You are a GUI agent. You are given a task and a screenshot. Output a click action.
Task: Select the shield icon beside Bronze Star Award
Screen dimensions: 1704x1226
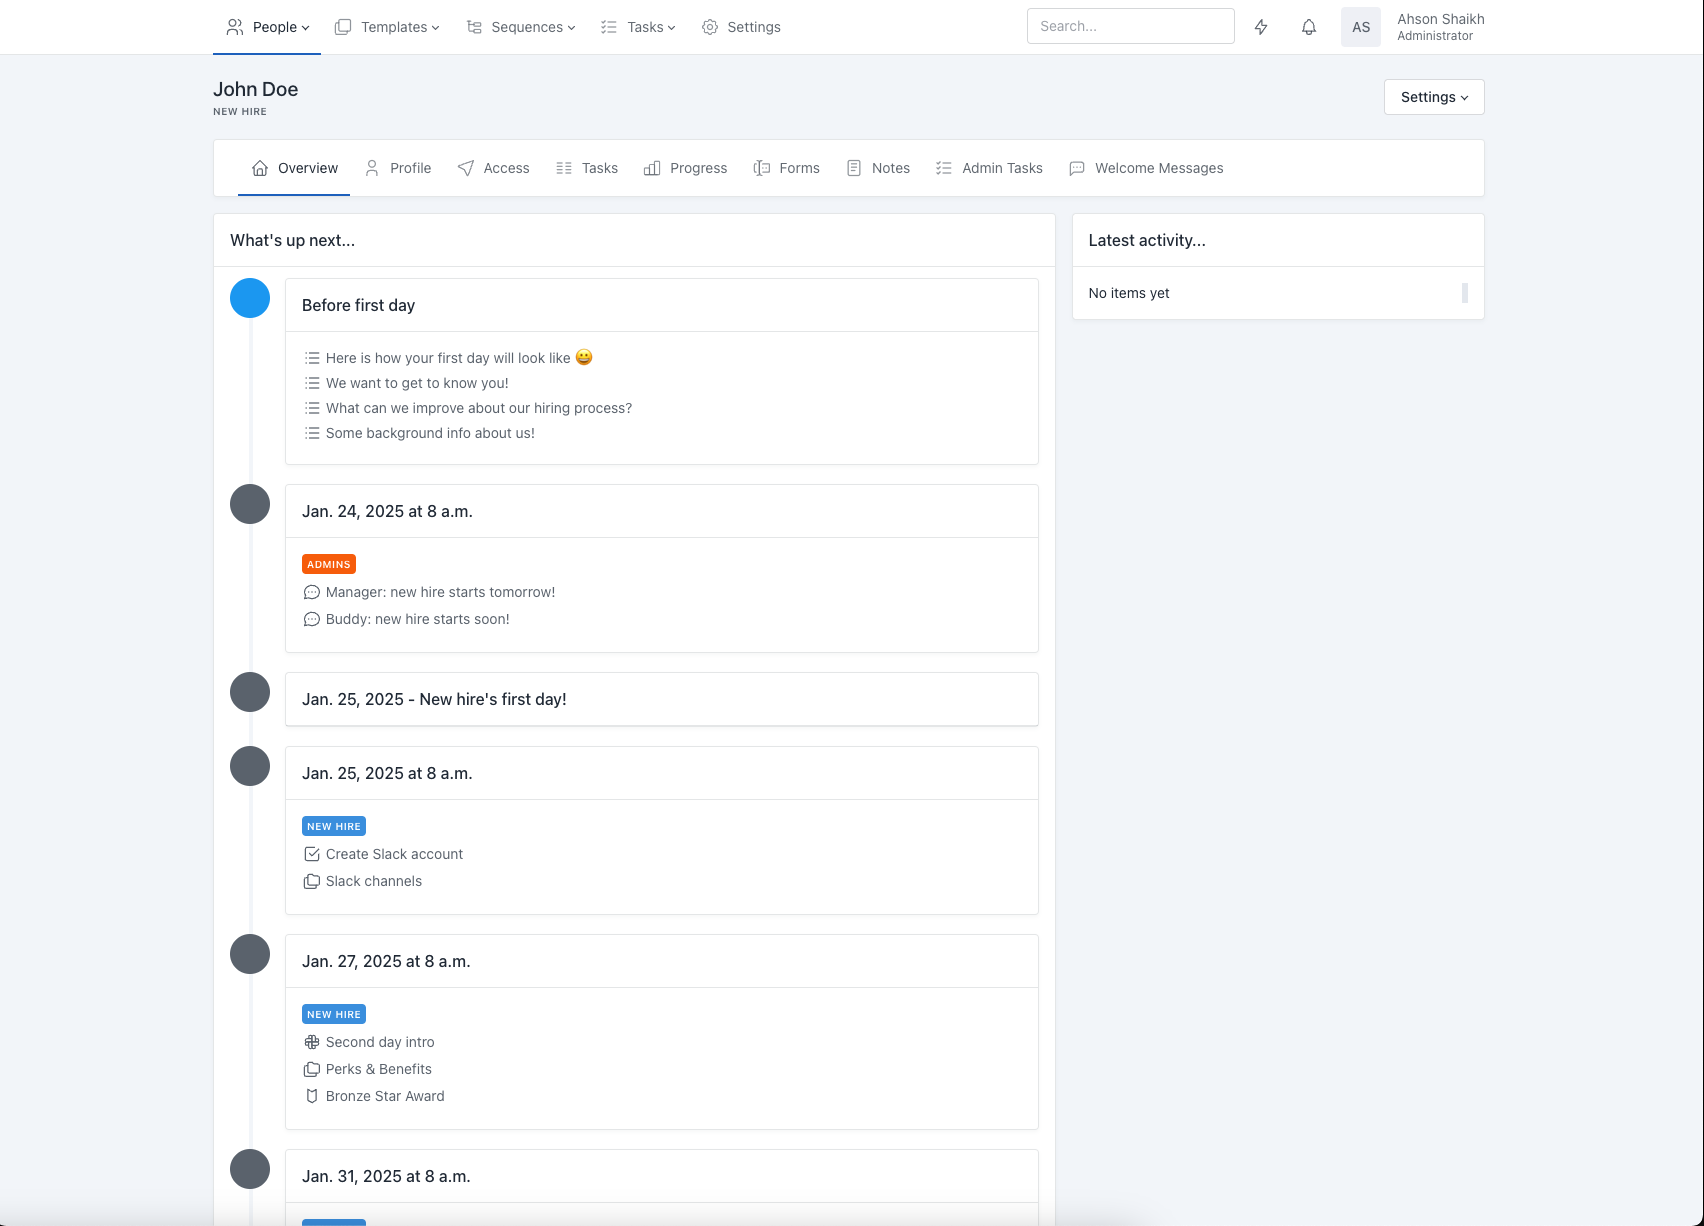click(x=311, y=1096)
